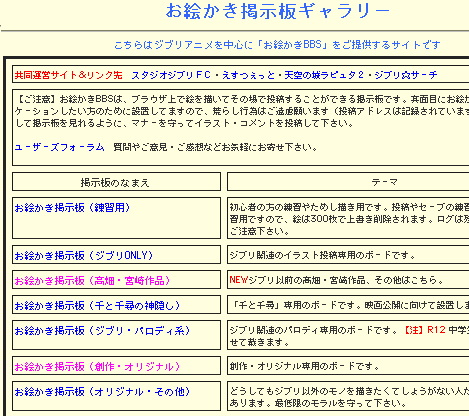
Task: Open お絵かき掲示板（千と千尋の神隠し）
Action: coord(97,305)
